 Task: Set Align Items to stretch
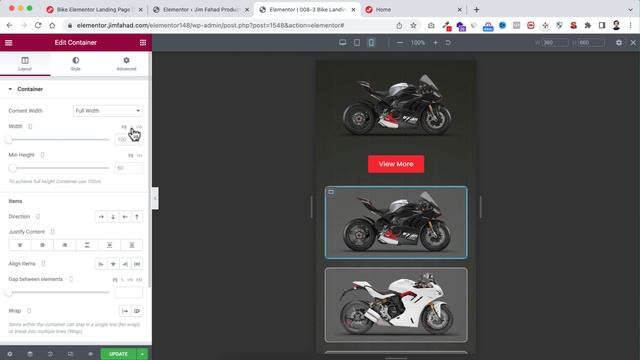coord(137,264)
